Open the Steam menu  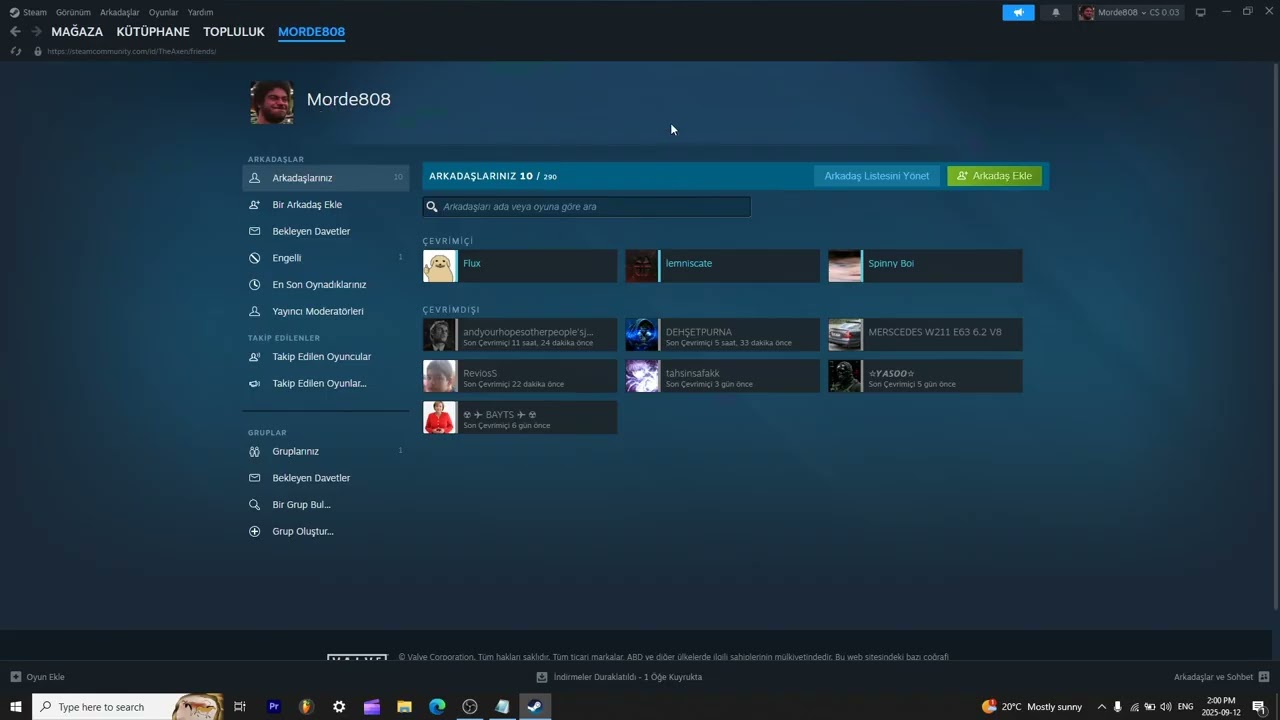click(28, 12)
